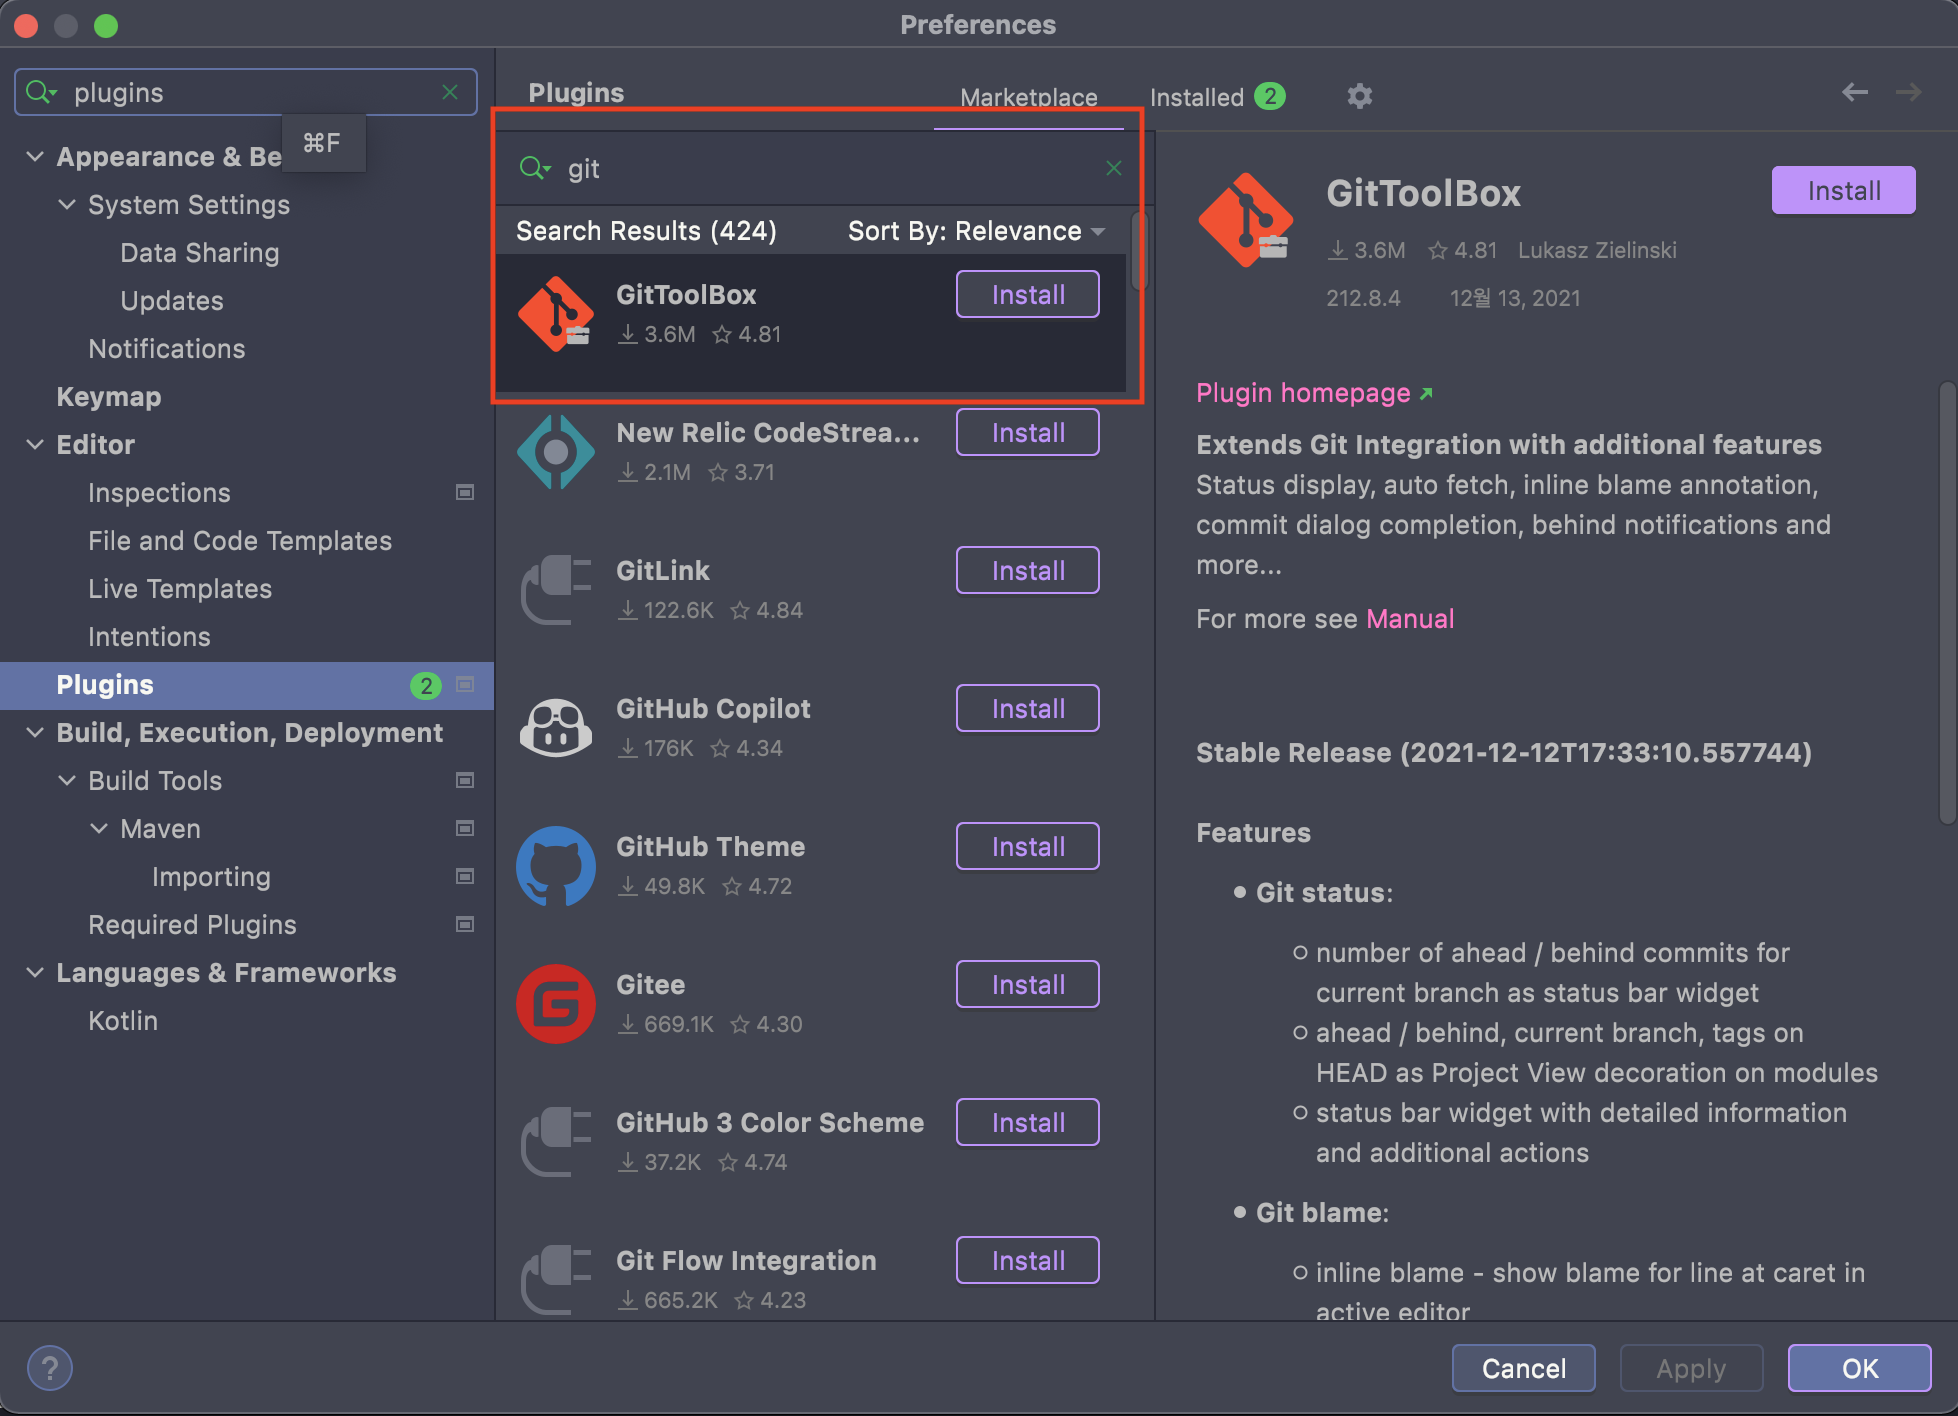Collapse the Editor section
This screenshot has width=1958, height=1416.
pyautogui.click(x=36, y=445)
